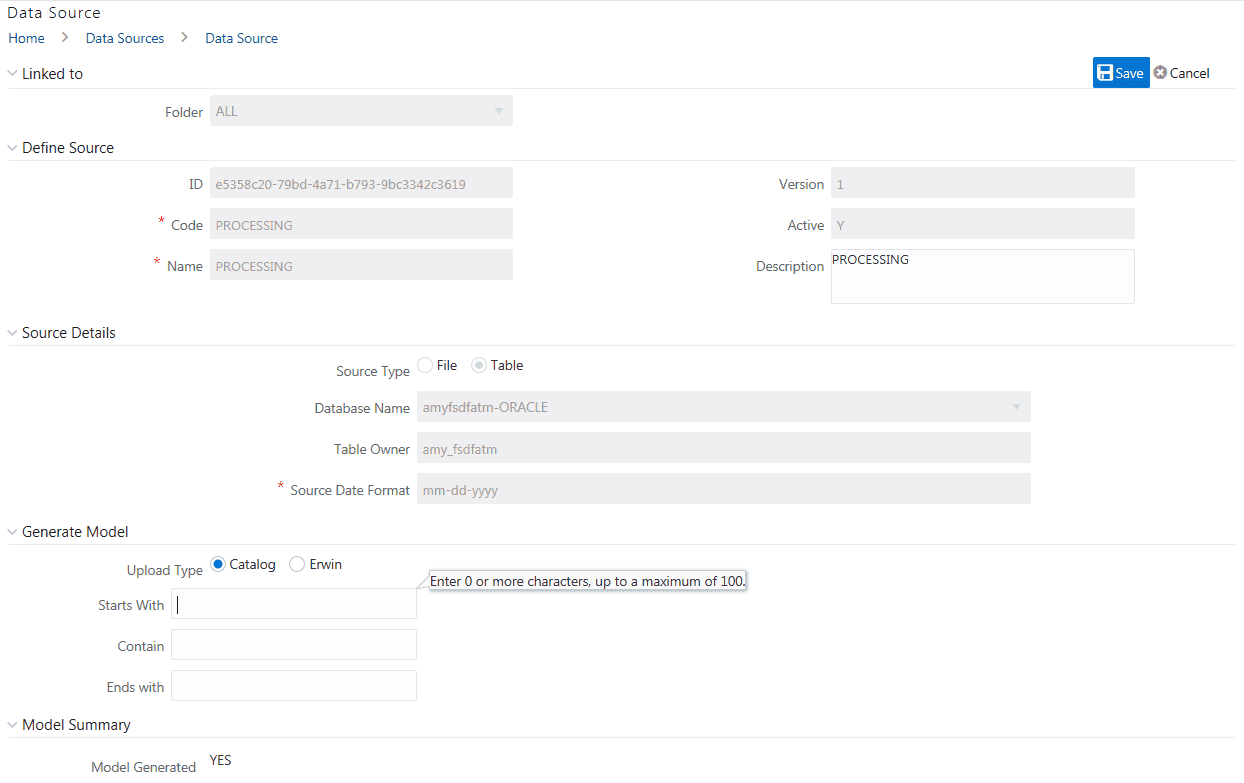Collapse the Define Source section
The width and height of the screenshot is (1244, 783).
click(11, 147)
